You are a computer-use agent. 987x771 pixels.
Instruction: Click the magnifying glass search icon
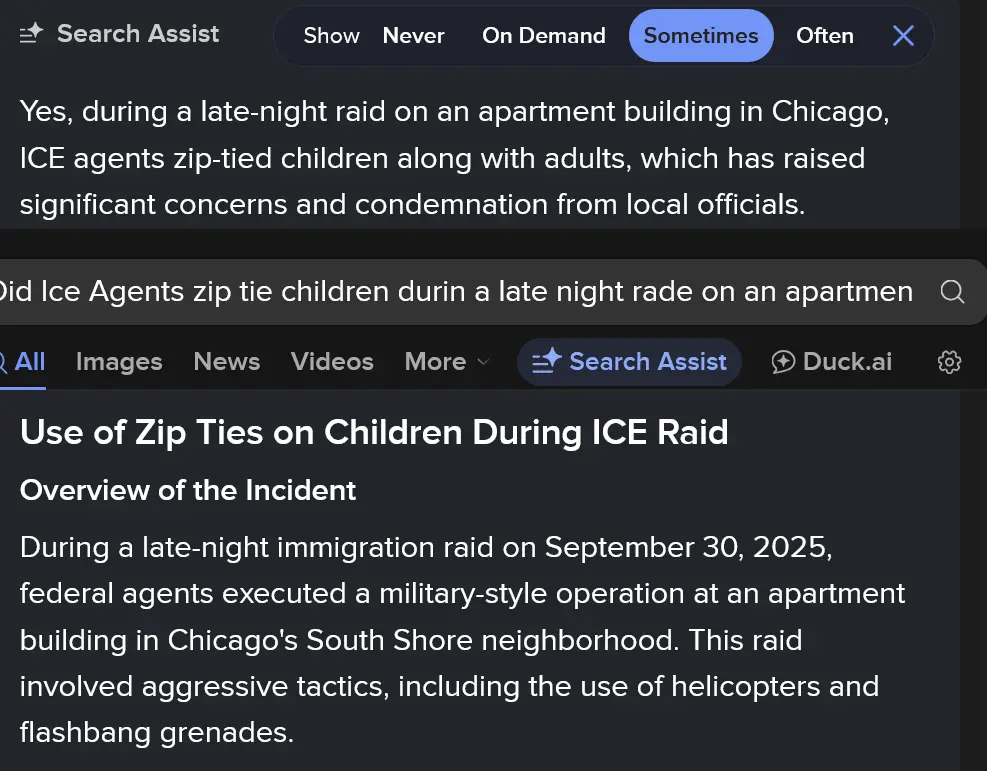[952, 291]
